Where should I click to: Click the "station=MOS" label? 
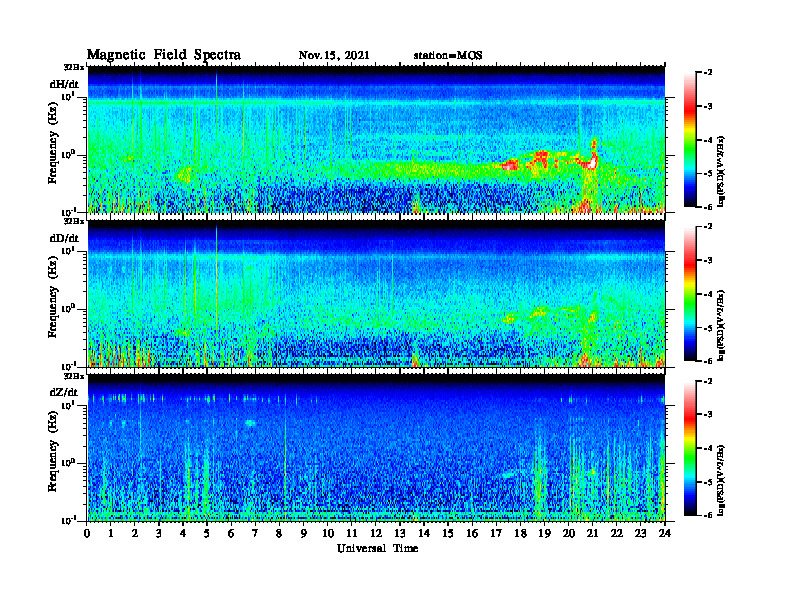[448, 56]
